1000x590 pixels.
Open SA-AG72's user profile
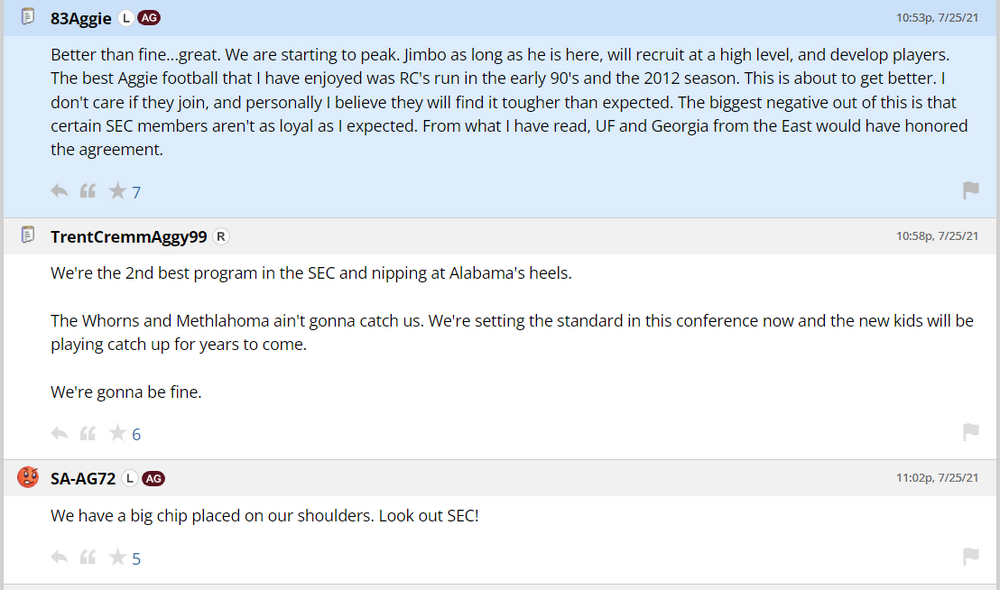point(83,478)
